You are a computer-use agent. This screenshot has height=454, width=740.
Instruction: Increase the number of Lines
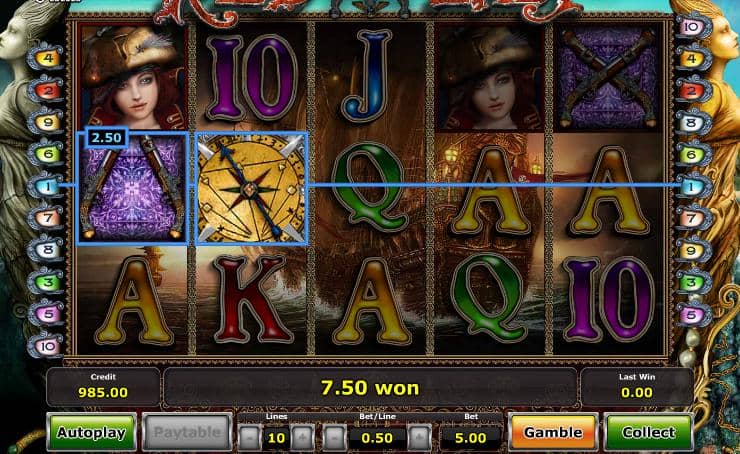303,438
